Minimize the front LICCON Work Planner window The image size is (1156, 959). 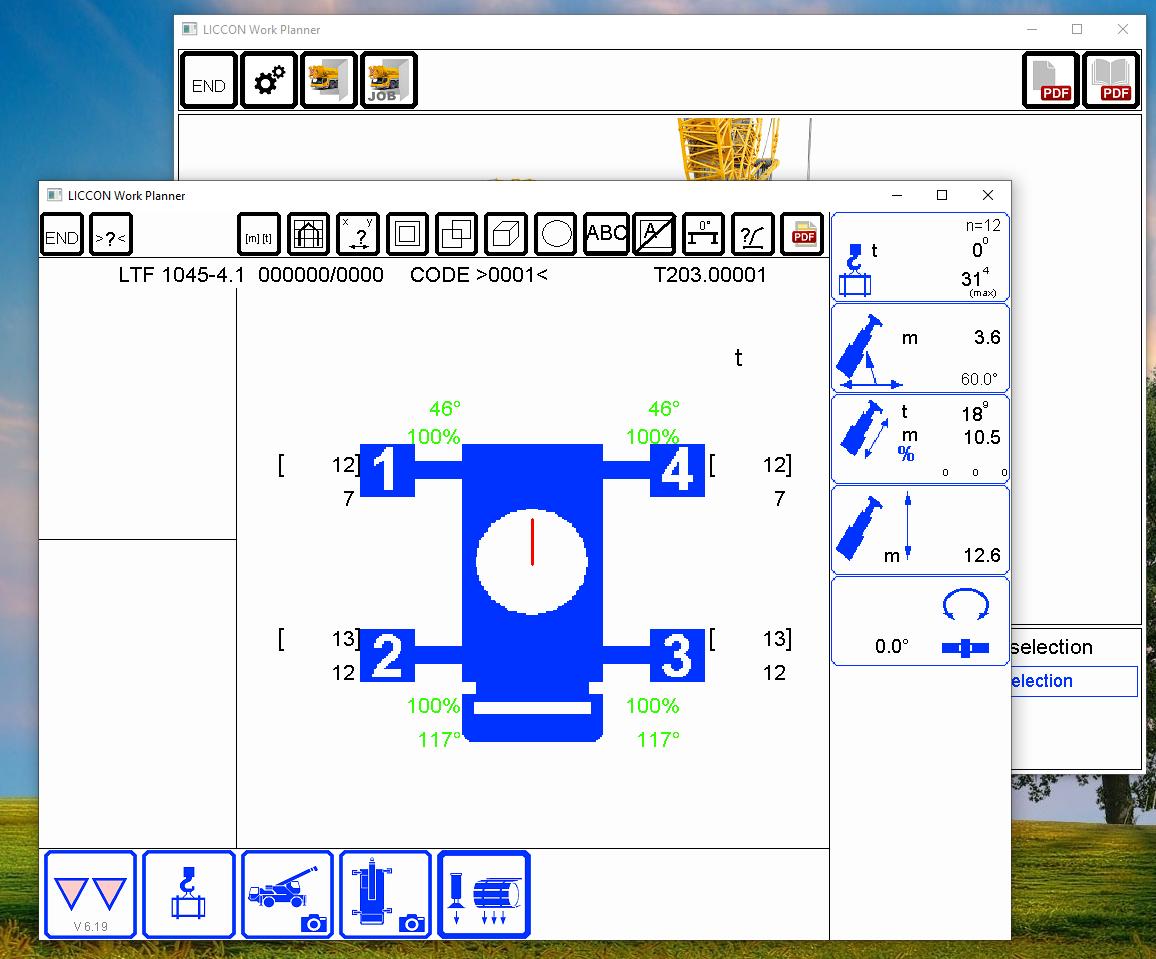(896, 195)
